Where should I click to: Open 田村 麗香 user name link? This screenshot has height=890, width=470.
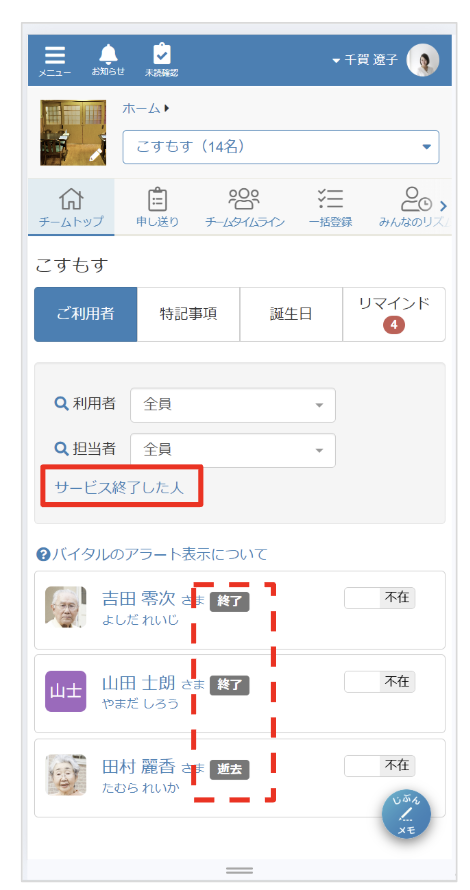coord(139,767)
